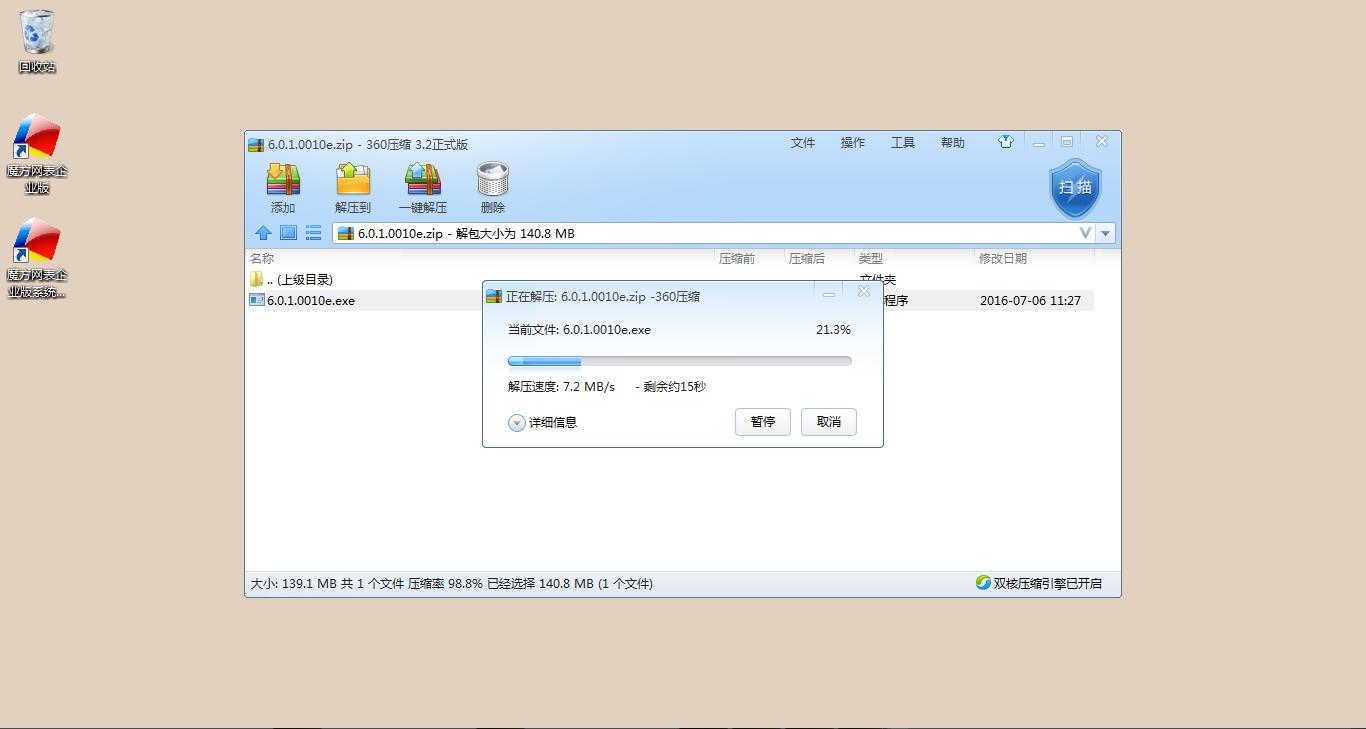Click the extraction progress bar
This screenshot has height=729, width=1366.
tap(680, 361)
